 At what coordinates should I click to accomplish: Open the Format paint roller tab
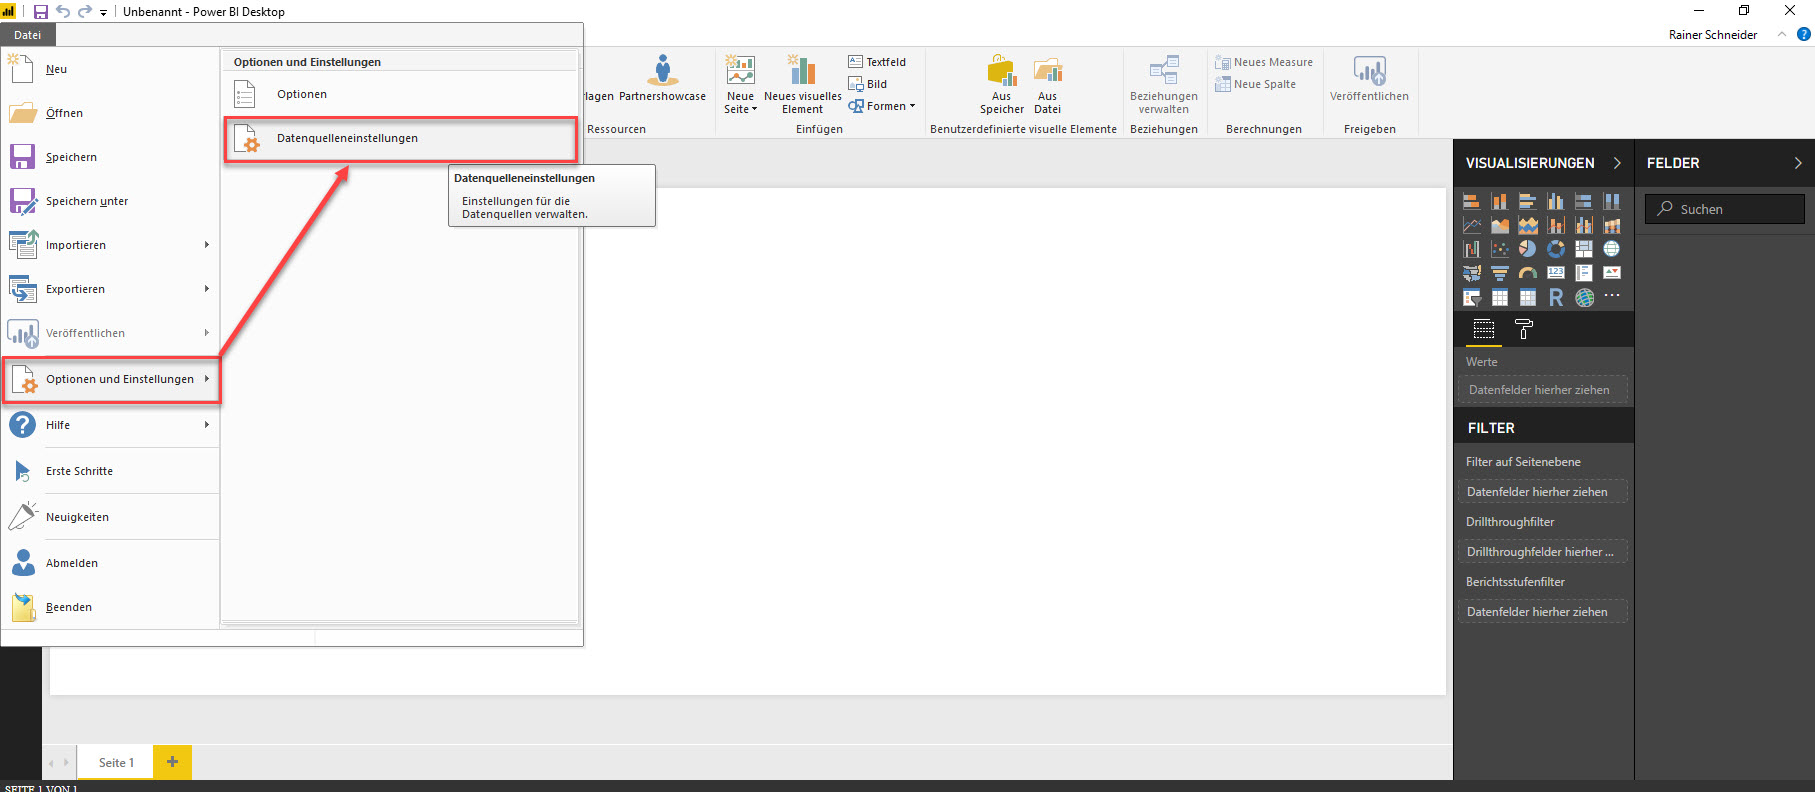1523,329
